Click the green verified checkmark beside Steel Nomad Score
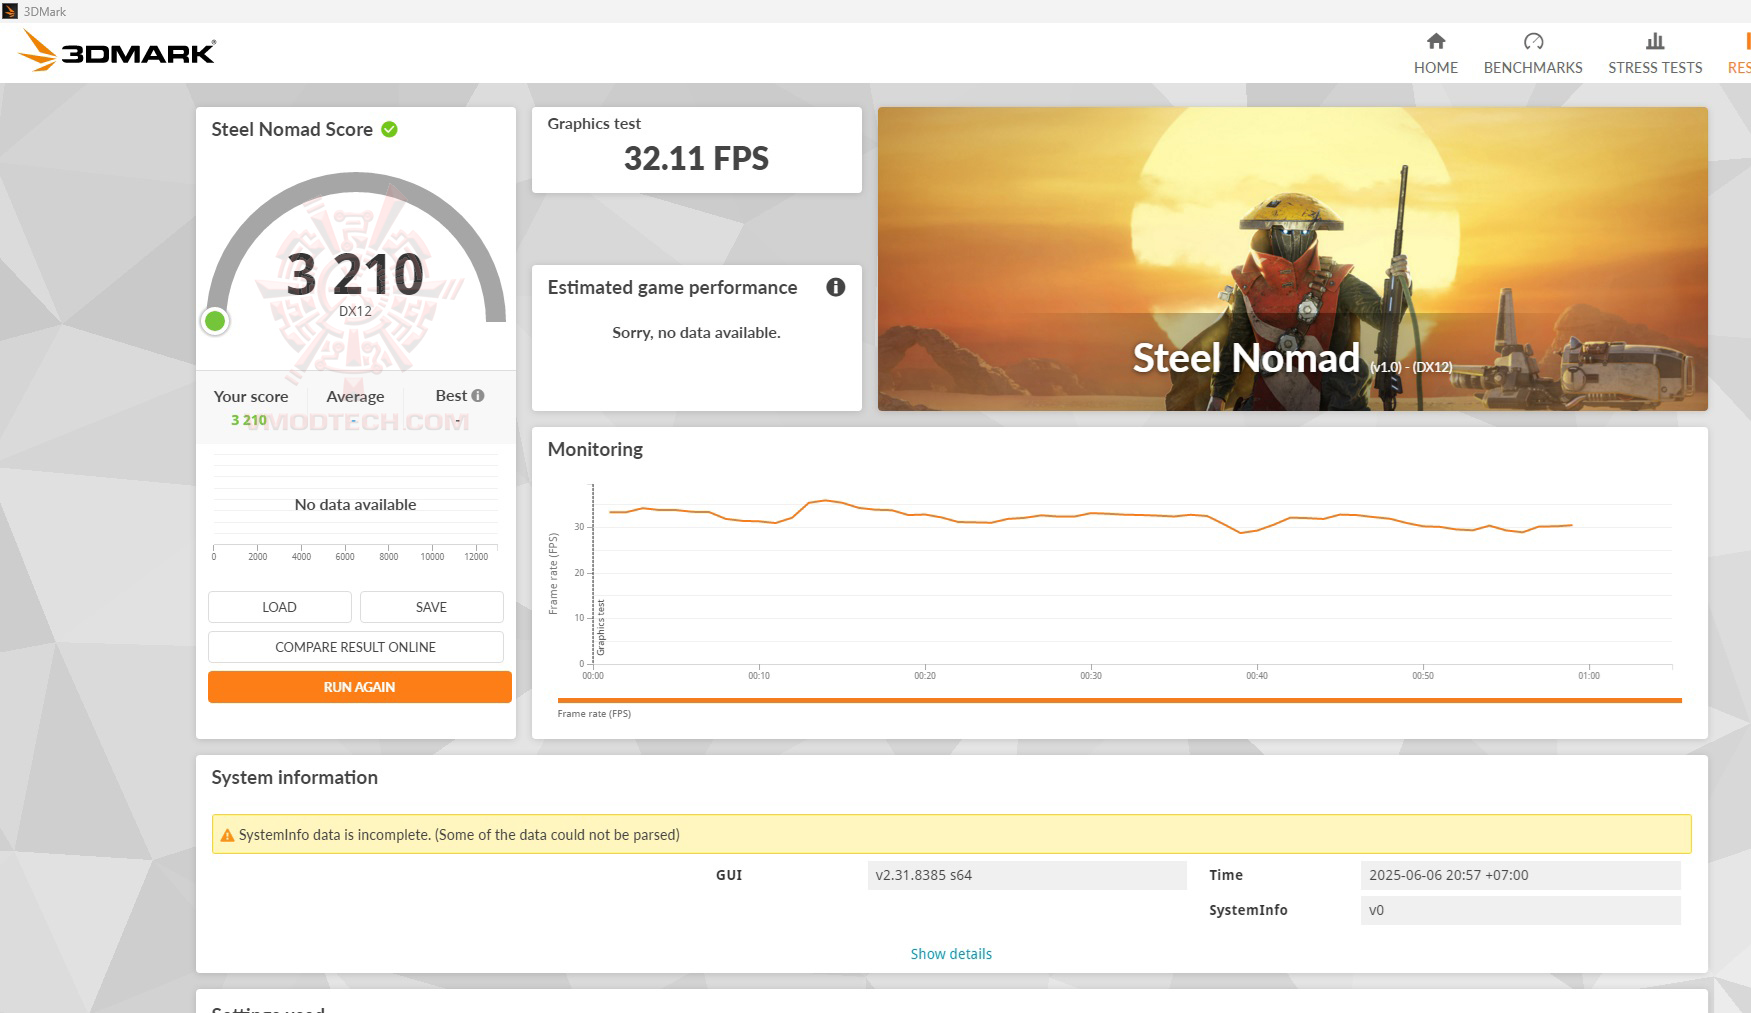This screenshot has width=1751, height=1013. tap(390, 129)
